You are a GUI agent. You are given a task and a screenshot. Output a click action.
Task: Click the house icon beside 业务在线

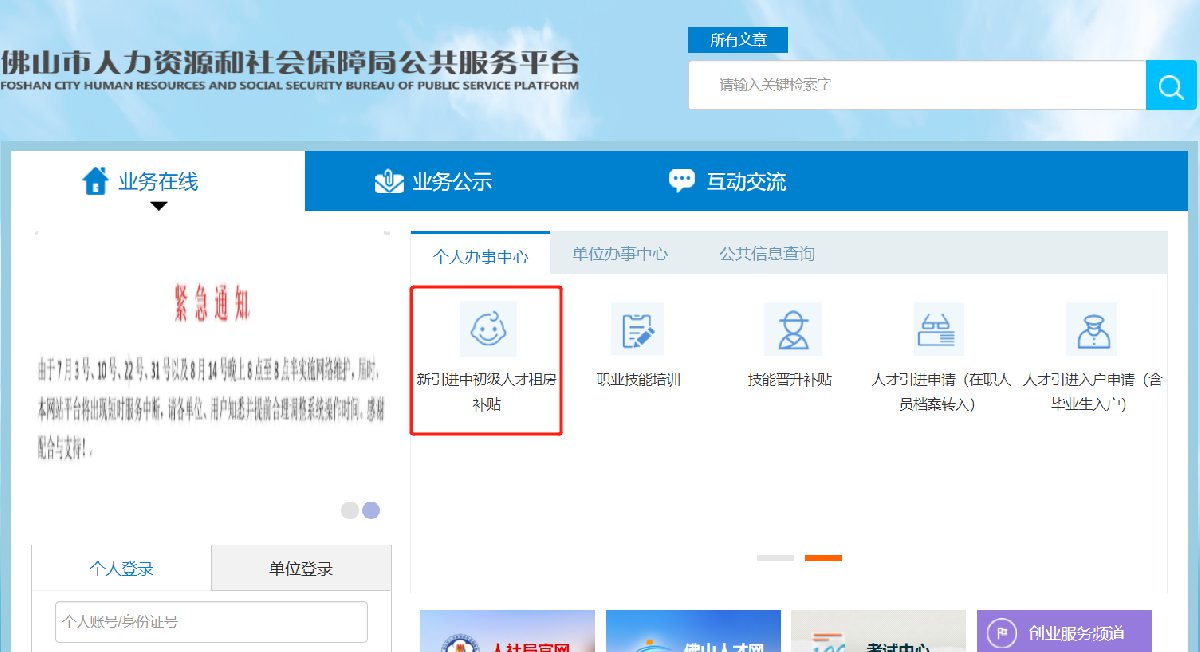coord(95,181)
